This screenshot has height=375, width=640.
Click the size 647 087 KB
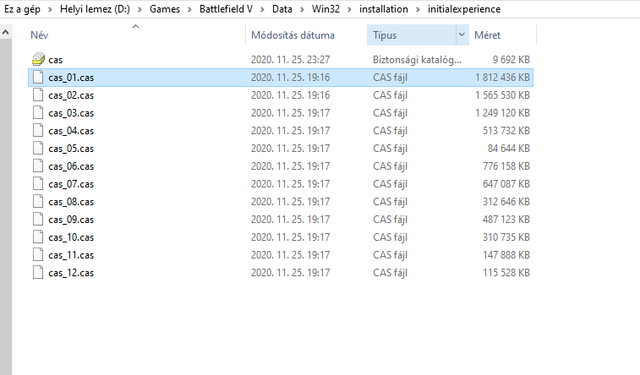tap(506, 184)
